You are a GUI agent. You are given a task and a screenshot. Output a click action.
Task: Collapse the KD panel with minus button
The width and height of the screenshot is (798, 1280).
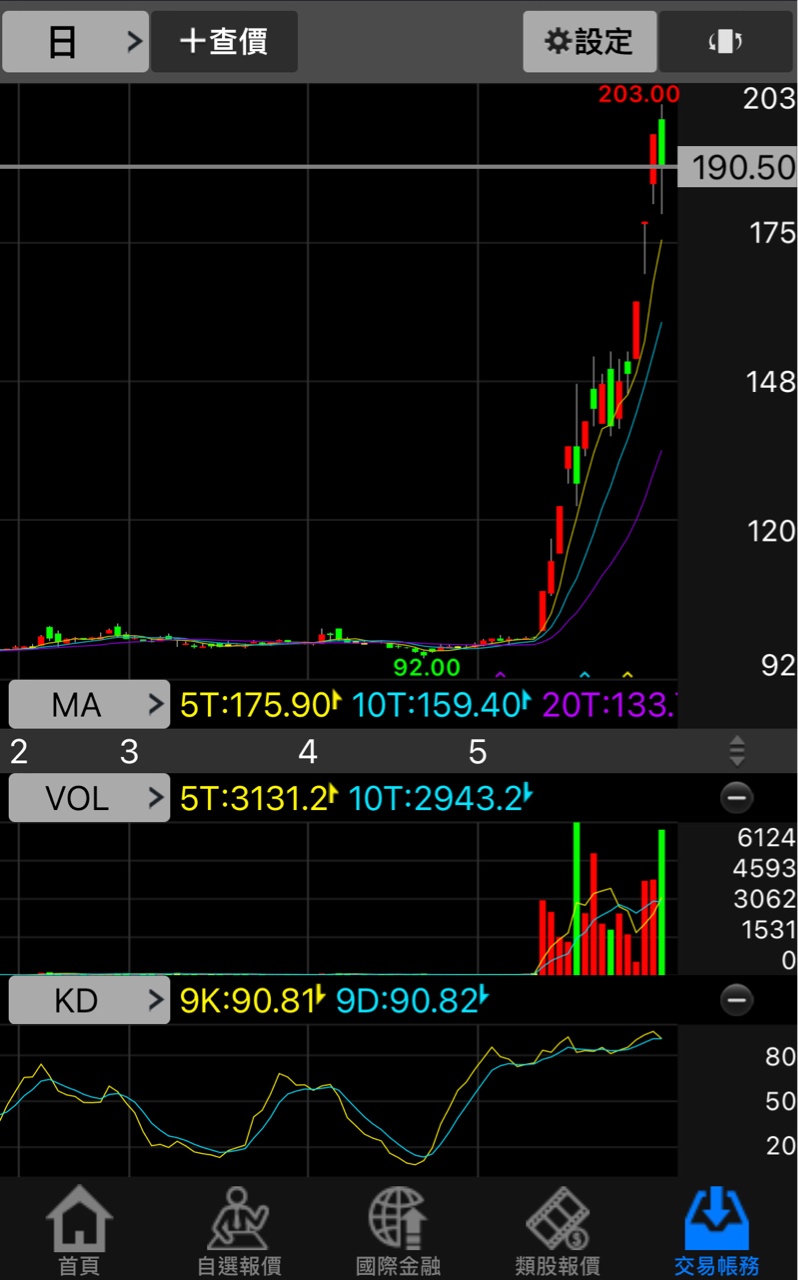pos(737,999)
